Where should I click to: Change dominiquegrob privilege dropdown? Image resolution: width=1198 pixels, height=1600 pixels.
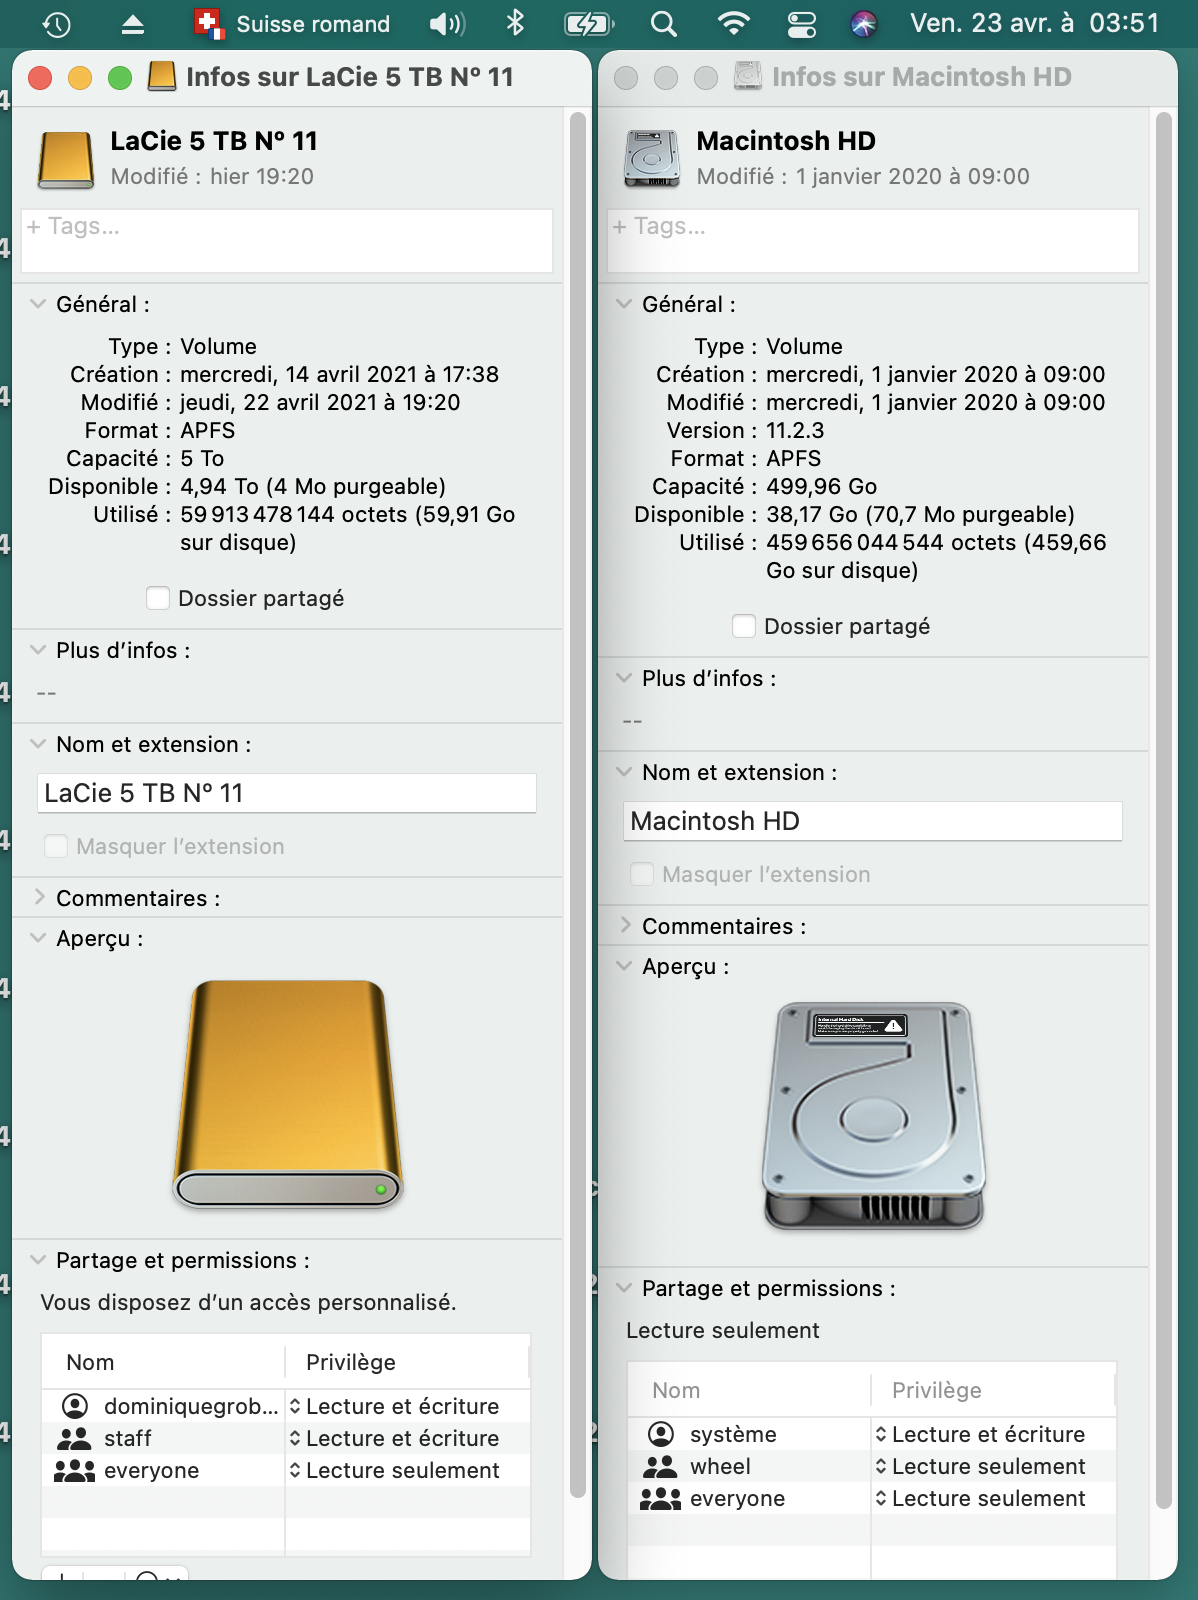(x=395, y=1406)
